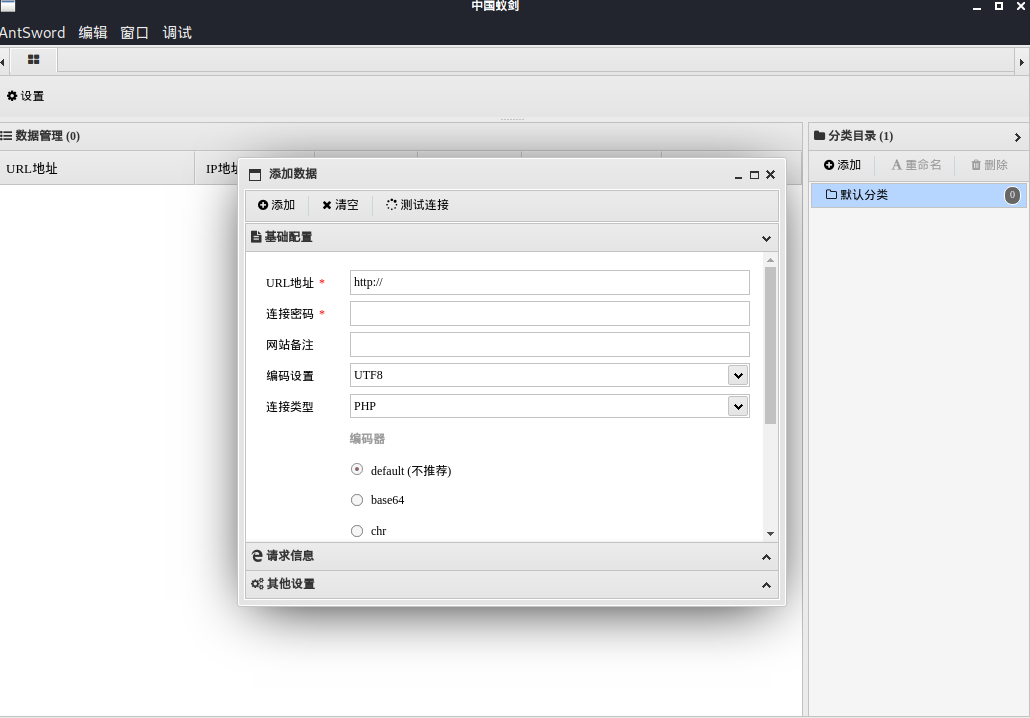1030x718 pixels.
Task: Open the 窗口 menu
Action: pyautogui.click(x=135, y=32)
